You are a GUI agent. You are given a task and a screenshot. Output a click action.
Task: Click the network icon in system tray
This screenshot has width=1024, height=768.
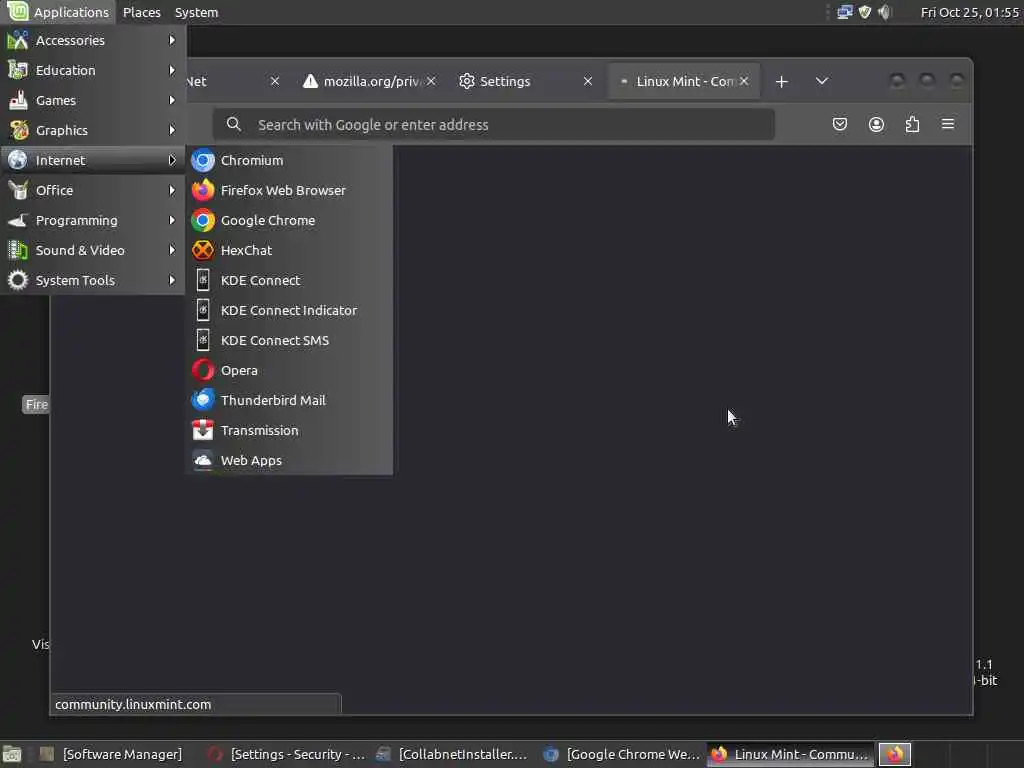point(845,12)
